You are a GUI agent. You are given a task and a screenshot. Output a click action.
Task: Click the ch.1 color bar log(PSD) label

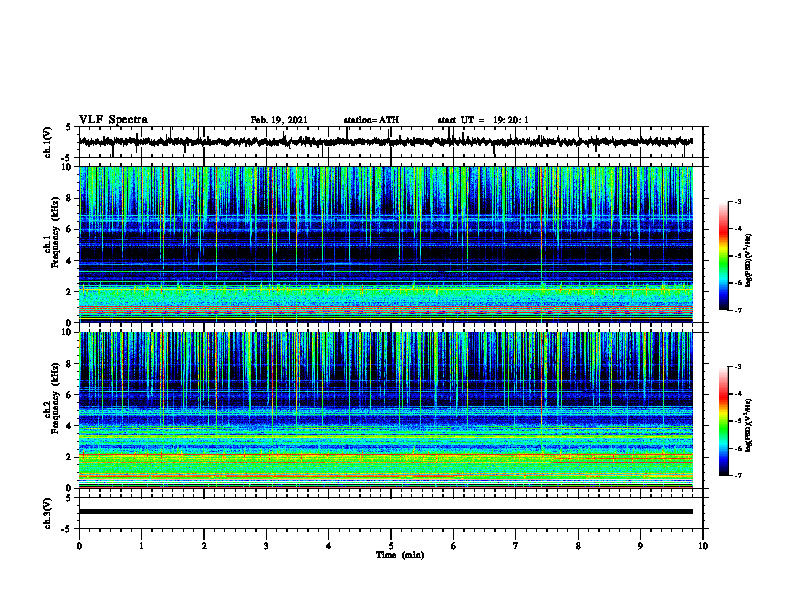tap(749, 261)
